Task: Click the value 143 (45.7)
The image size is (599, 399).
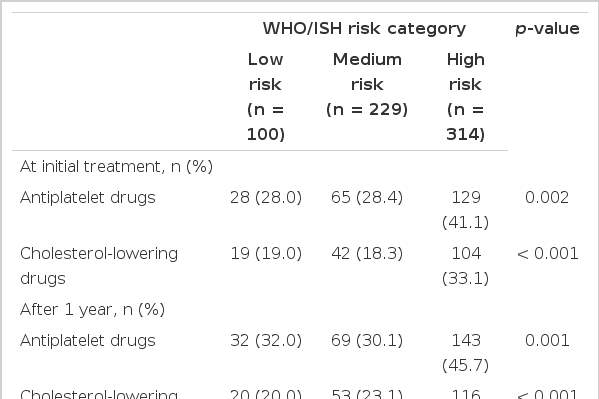Action: [465, 353]
